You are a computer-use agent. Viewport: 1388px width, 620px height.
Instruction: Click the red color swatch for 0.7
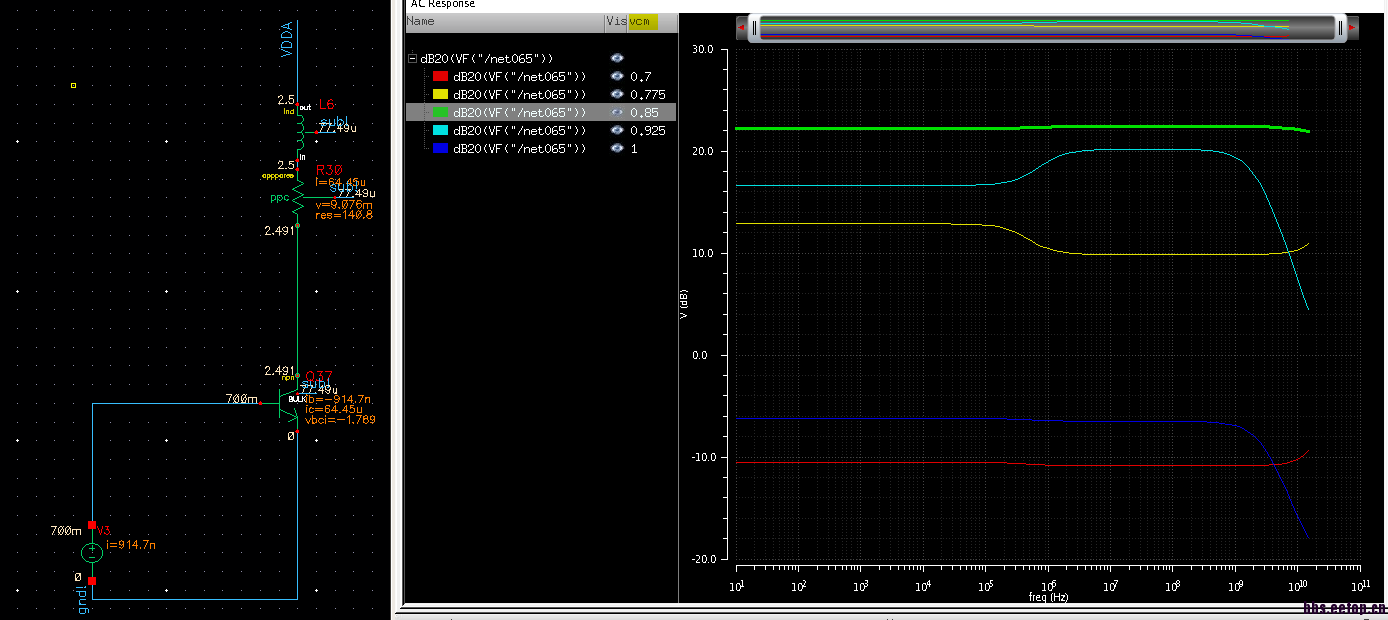point(440,77)
